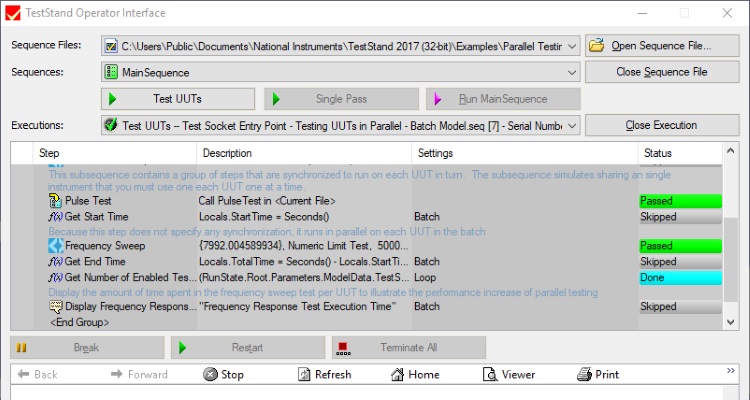Click the red stop icon on Terminate All
The width and height of the screenshot is (750, 400).
pyautogui.click(x=343, y=348)
